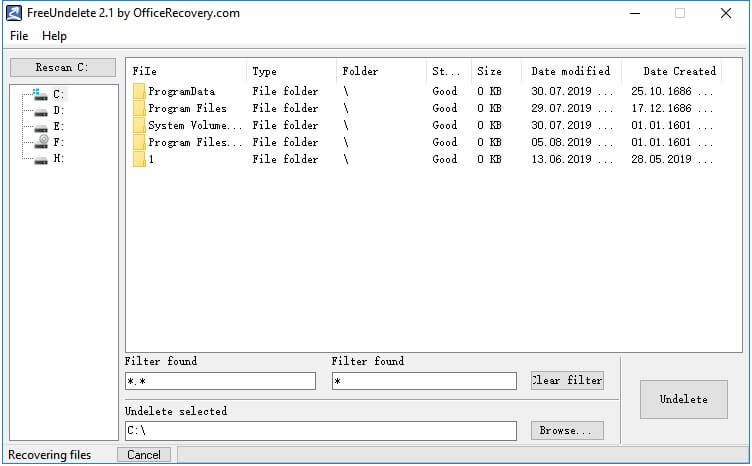Click the folder icon for folder 1

click(x=139, y=159)
